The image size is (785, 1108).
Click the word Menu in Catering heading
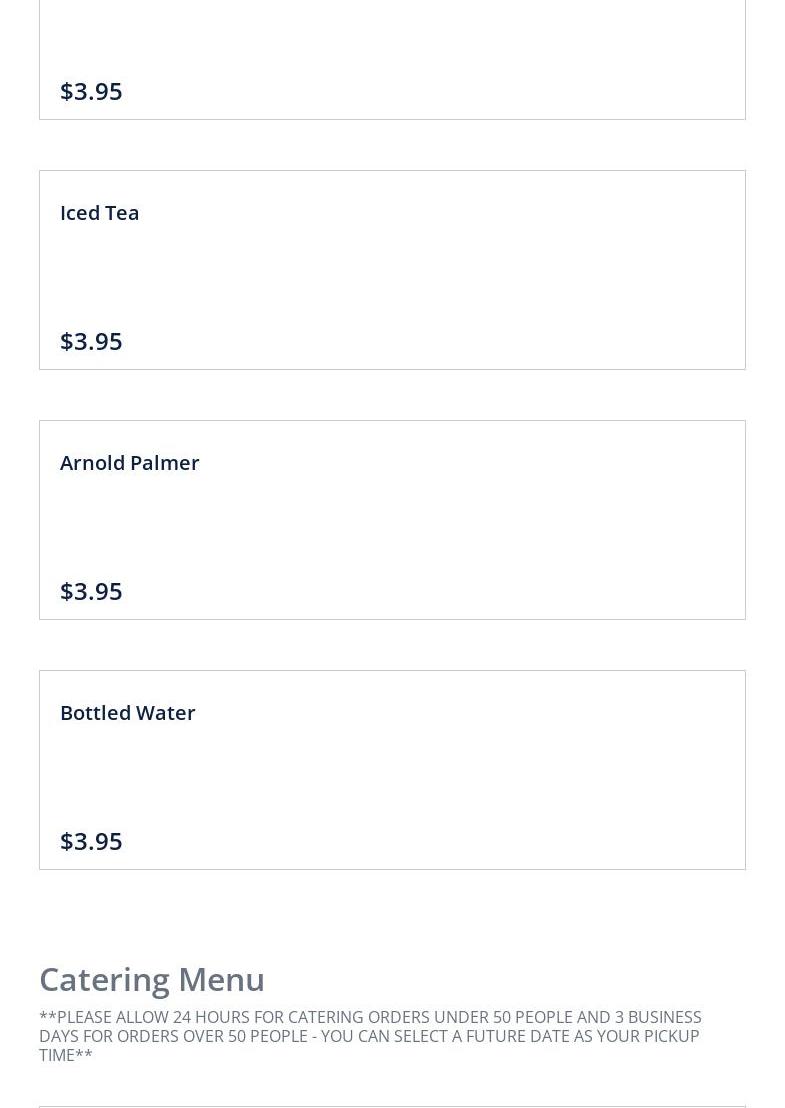tap(221, 979)
